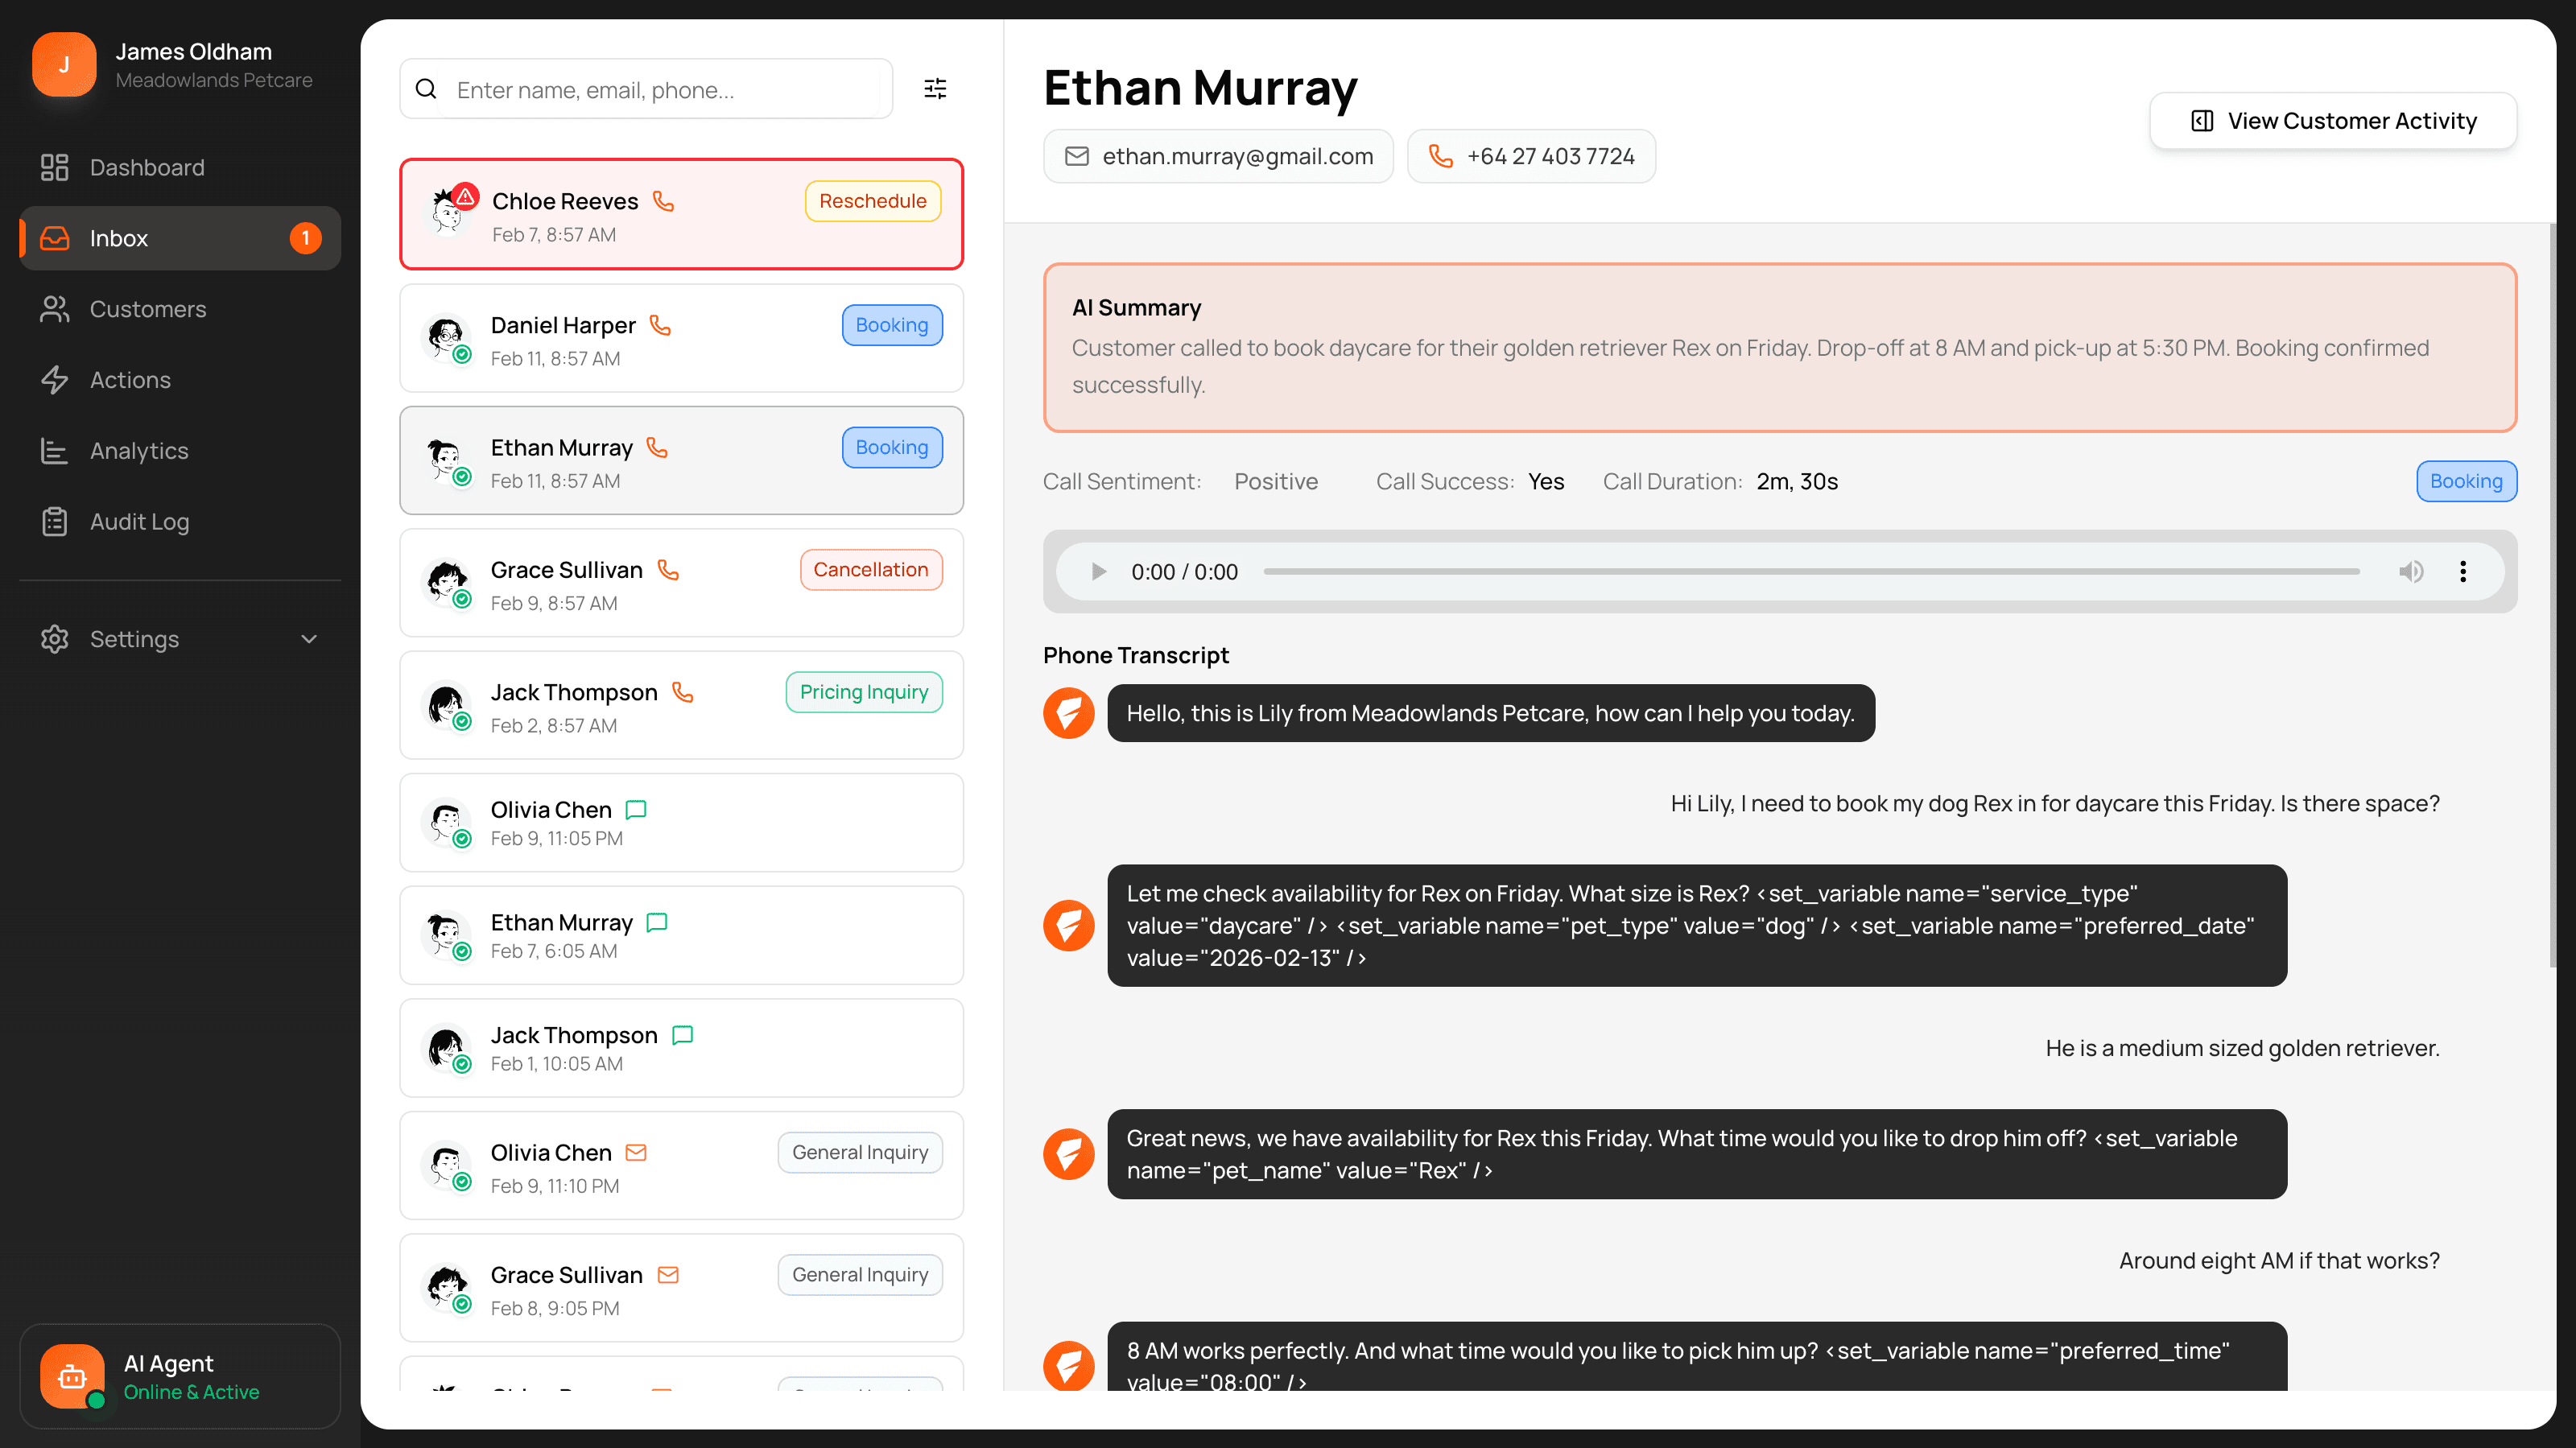Go to the Analytics section
Screen dimensions: 2576x1448
(x=139, y=451)
